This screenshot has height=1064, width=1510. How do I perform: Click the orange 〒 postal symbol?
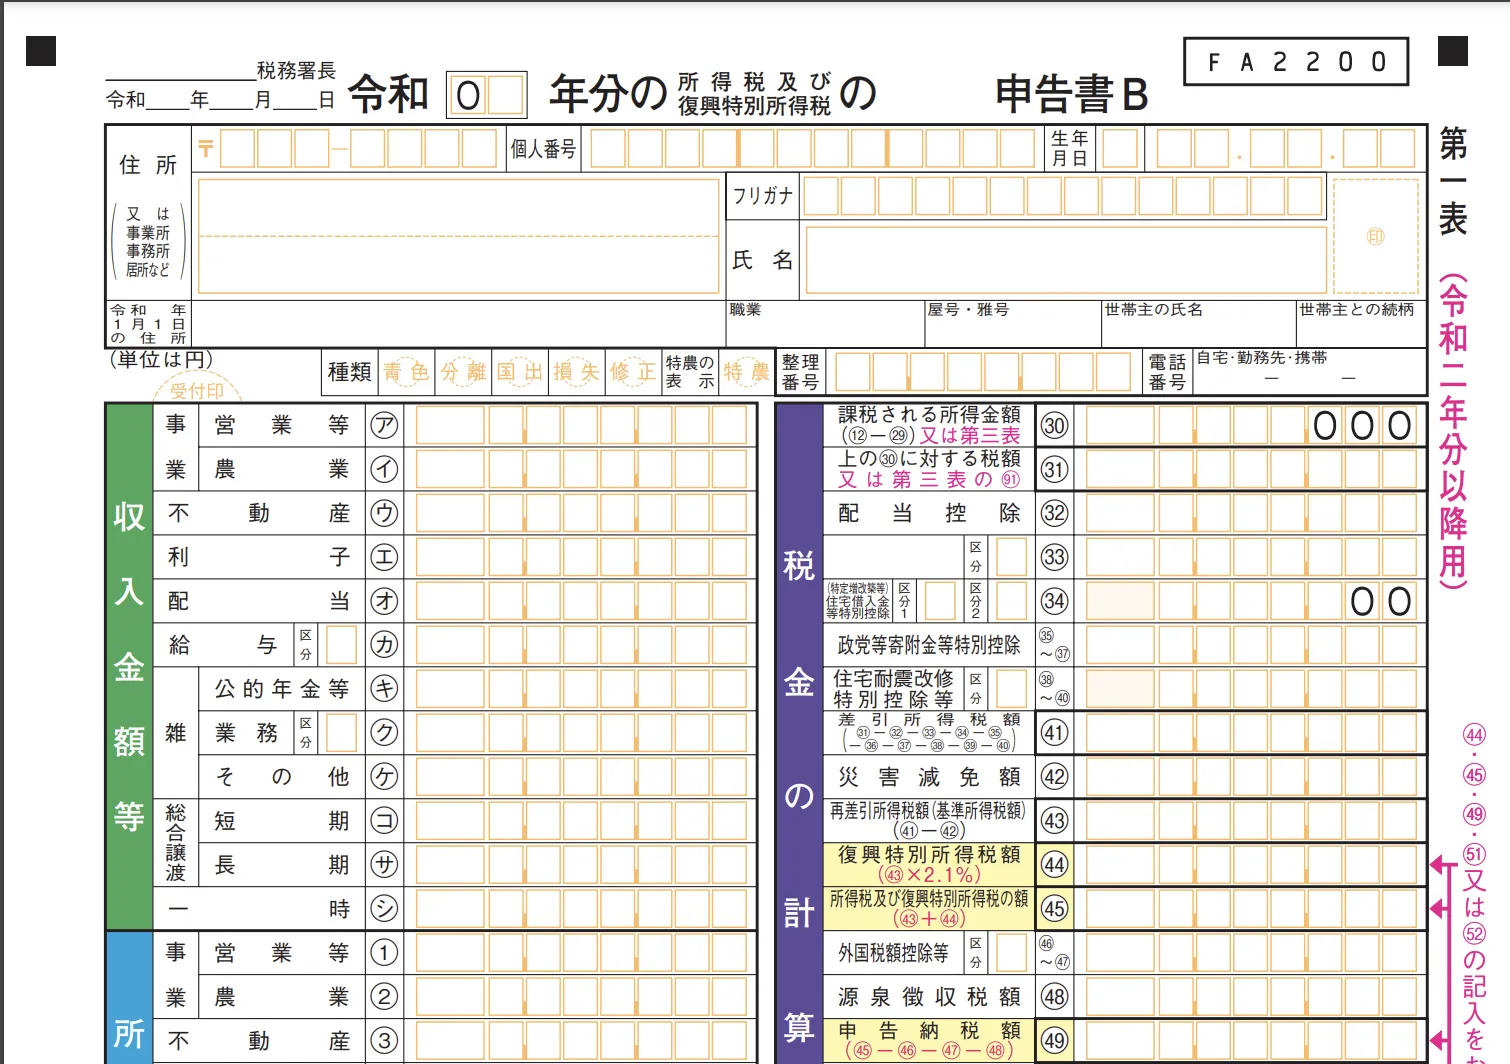206,149
